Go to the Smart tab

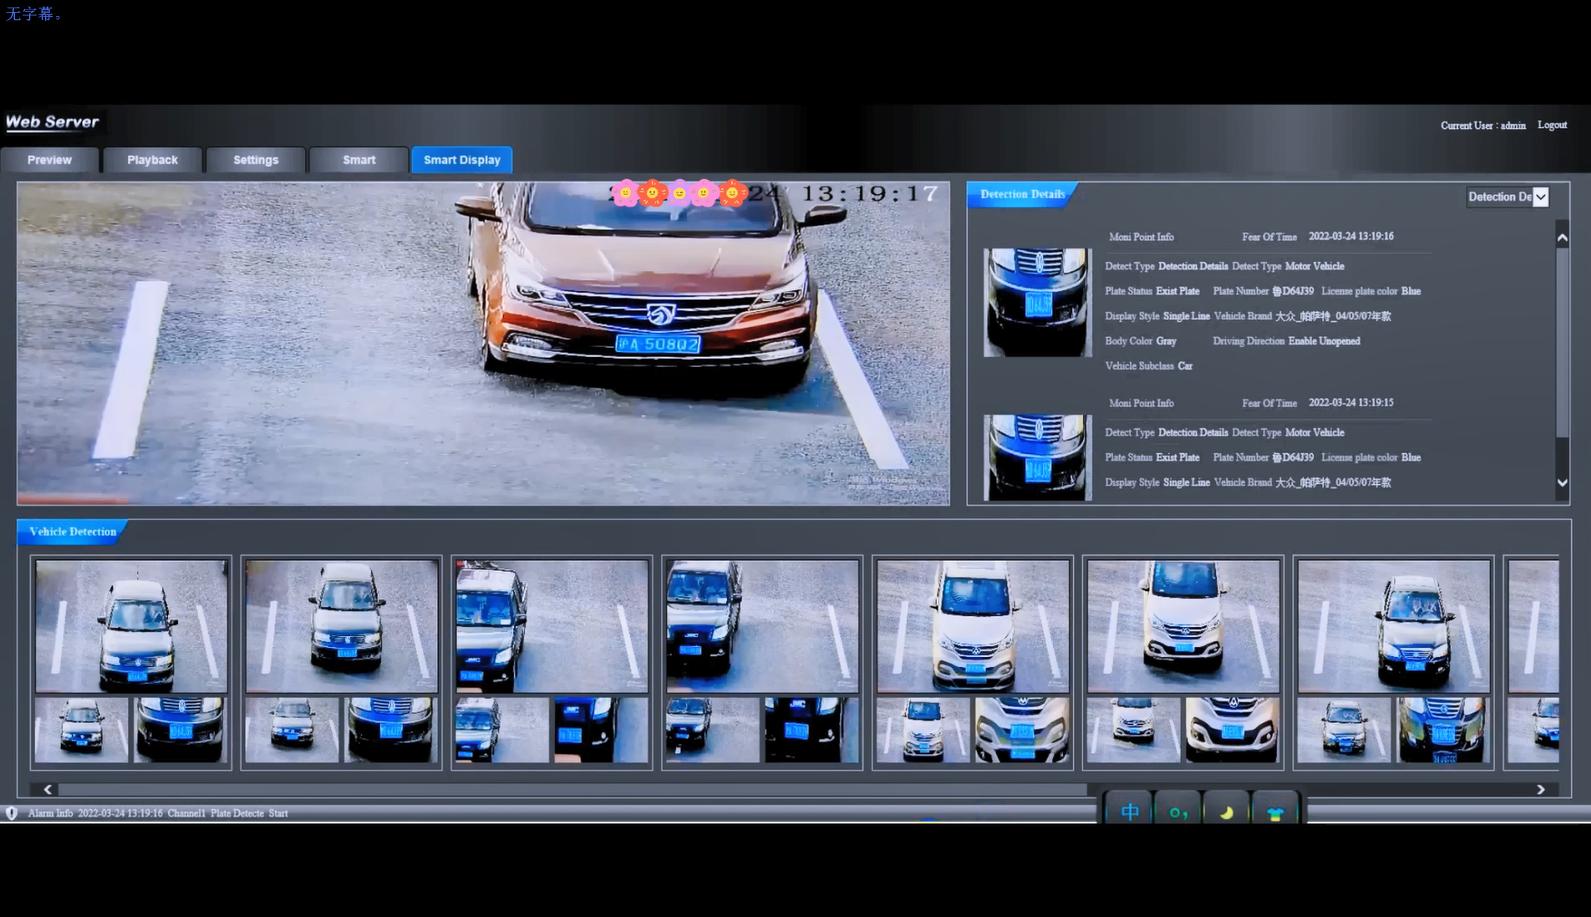click(359, 160)
